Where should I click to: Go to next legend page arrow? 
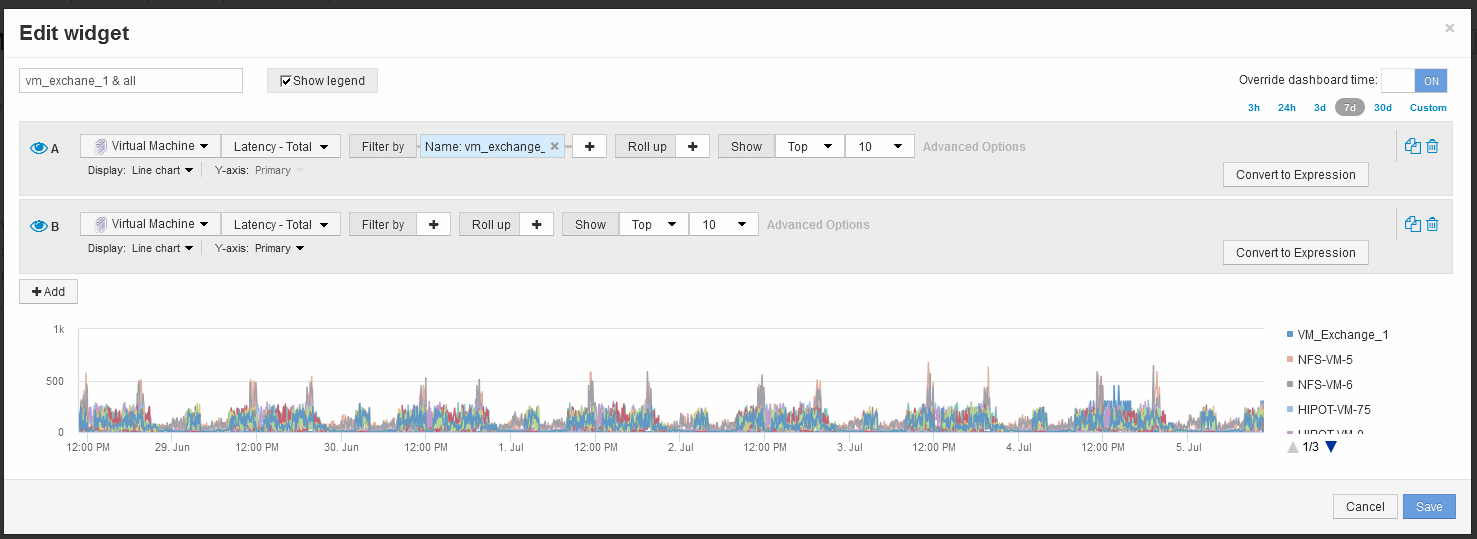tap(1330, 447)
